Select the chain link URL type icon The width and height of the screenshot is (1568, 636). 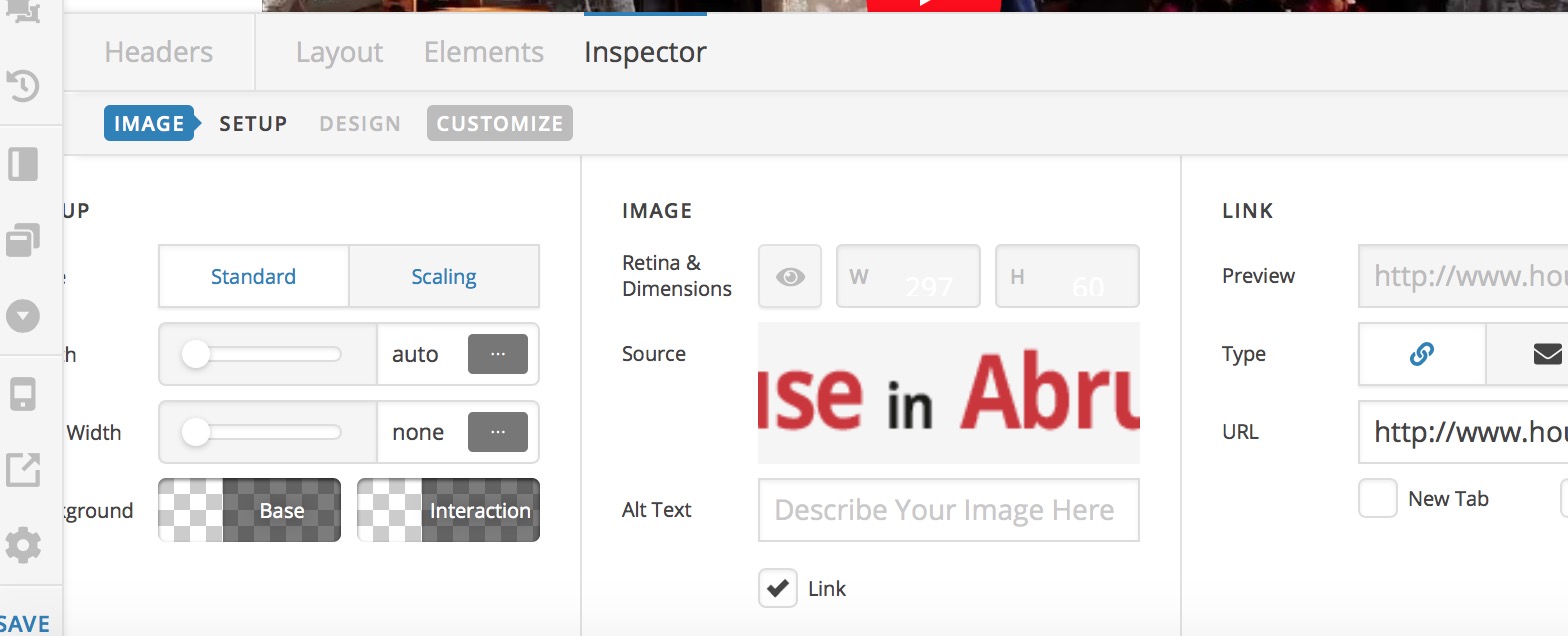(x=1421, y=354)
